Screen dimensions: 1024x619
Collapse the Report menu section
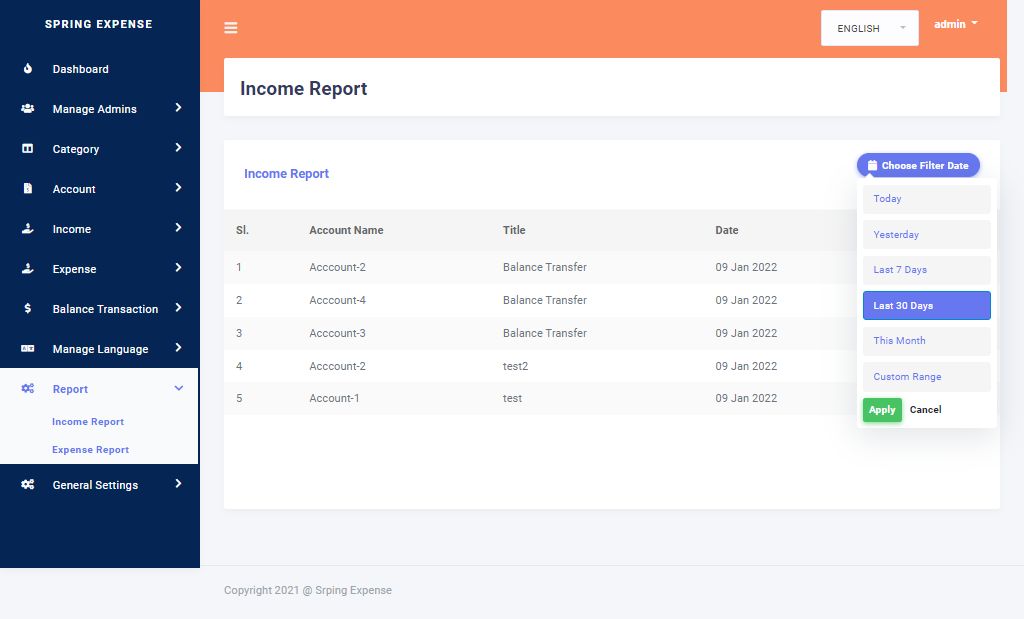[178, 389]
